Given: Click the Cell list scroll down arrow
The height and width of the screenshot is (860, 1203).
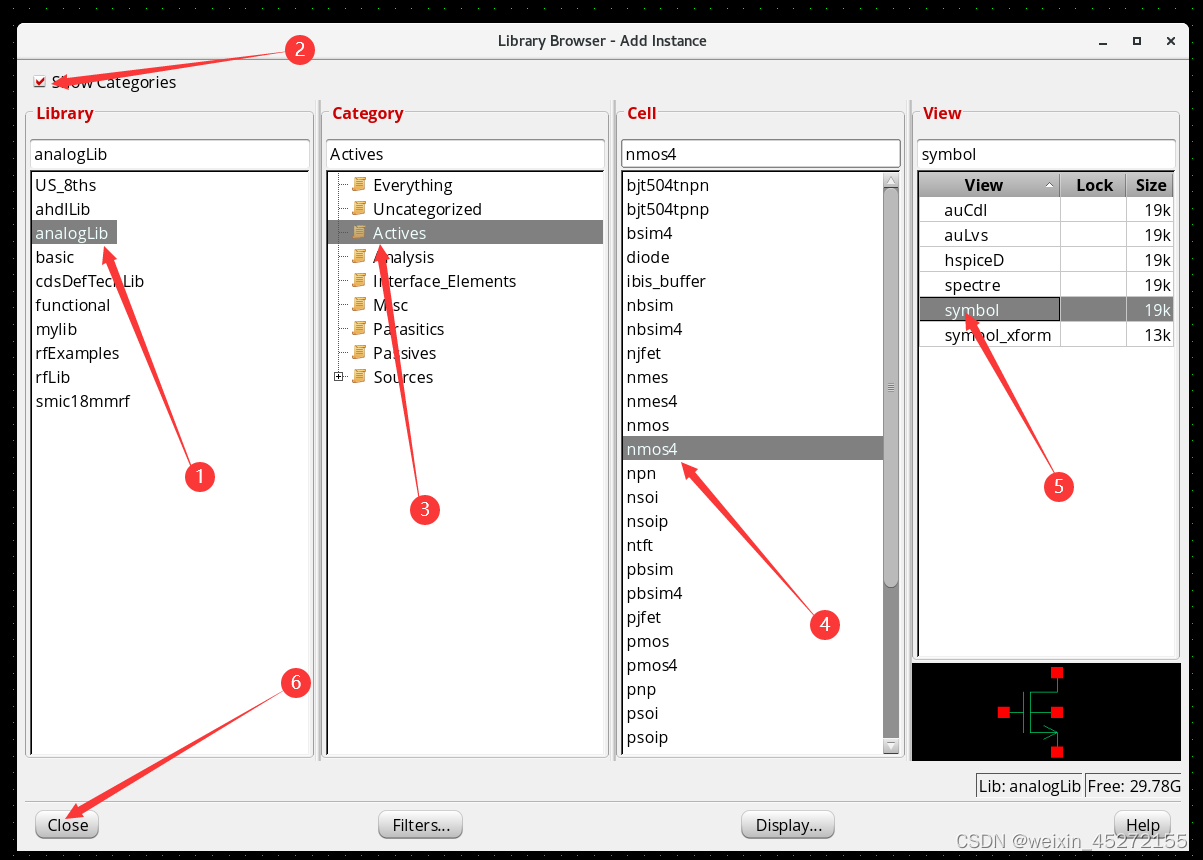Looking at the screenshot, I should [891, 746].
